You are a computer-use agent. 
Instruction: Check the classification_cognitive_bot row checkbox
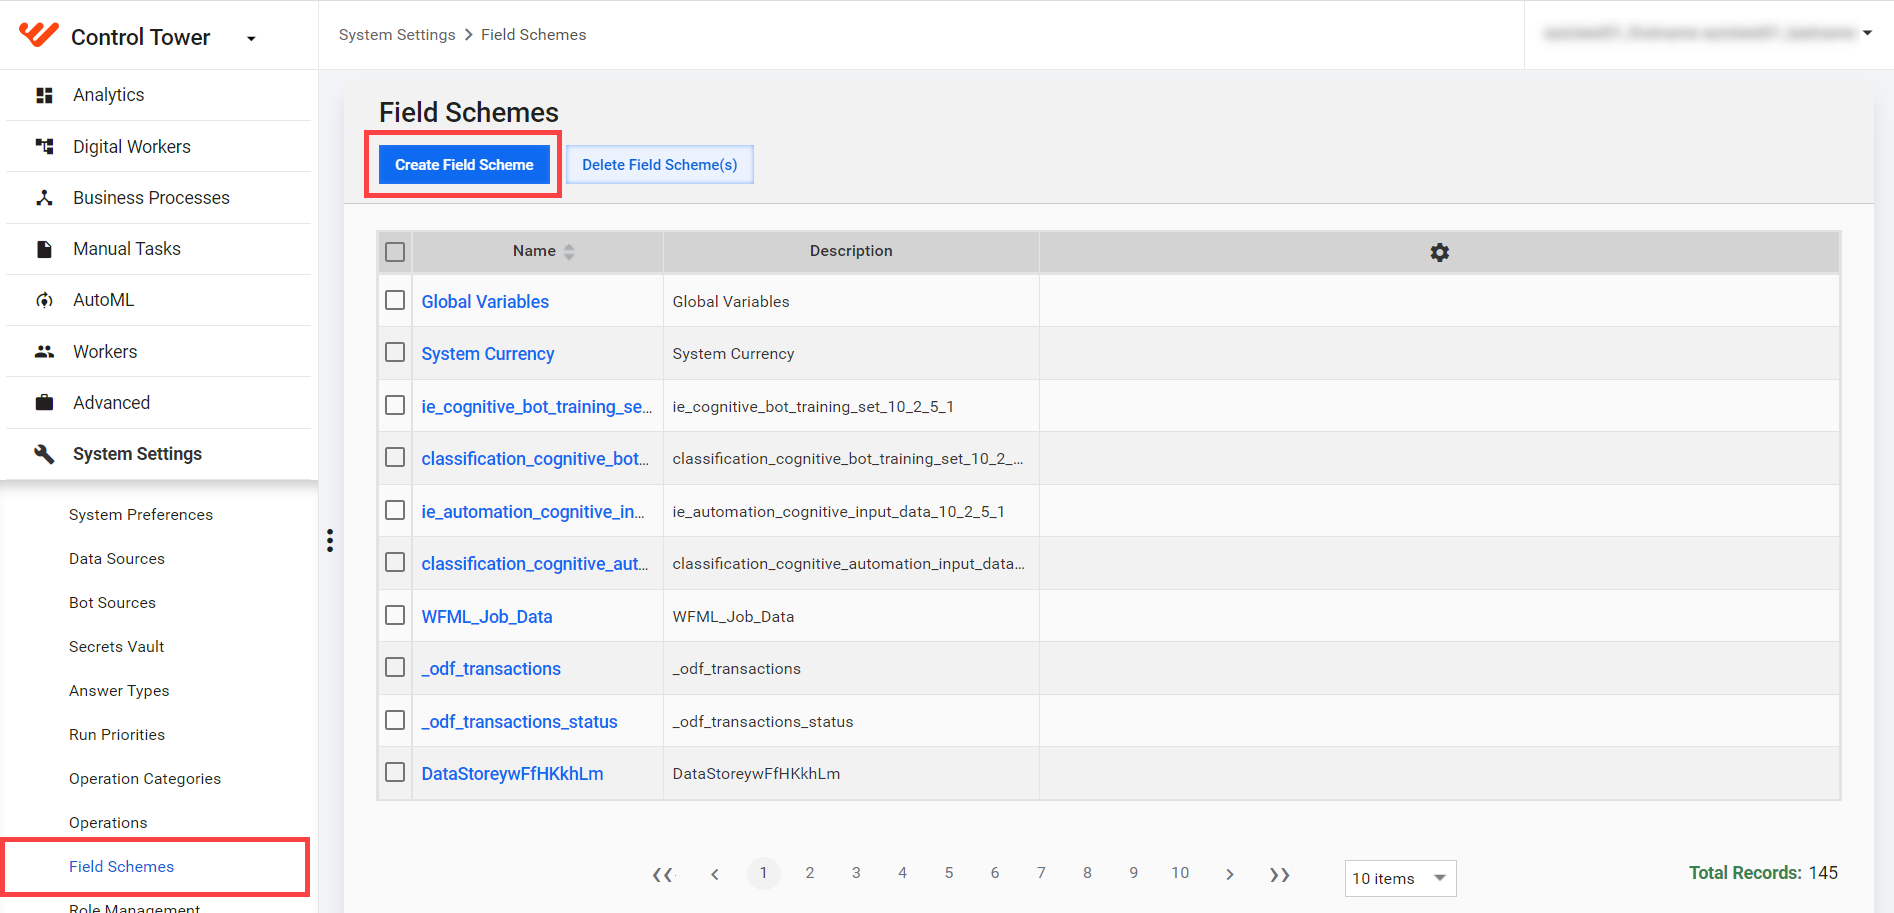pos(395,457)
